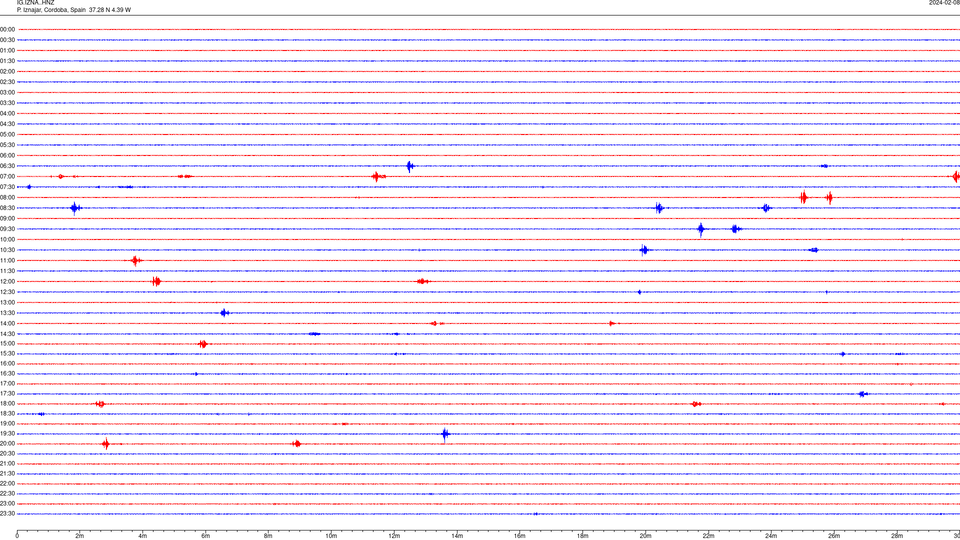This screenshot has width=960, height=540.
Task: Select the 06:30 trace time label
Action: click(x=7, y=166)
